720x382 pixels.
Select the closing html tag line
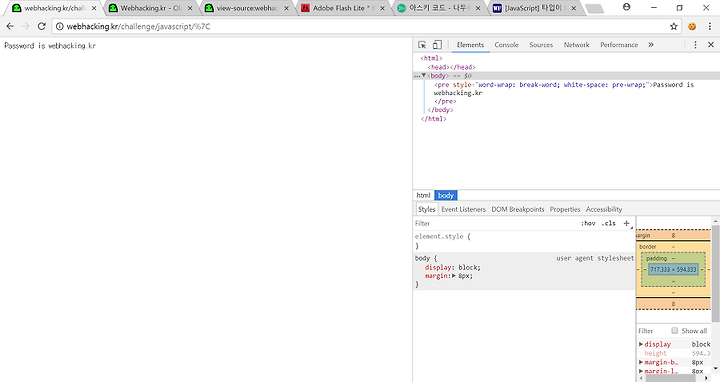point(433,119)
